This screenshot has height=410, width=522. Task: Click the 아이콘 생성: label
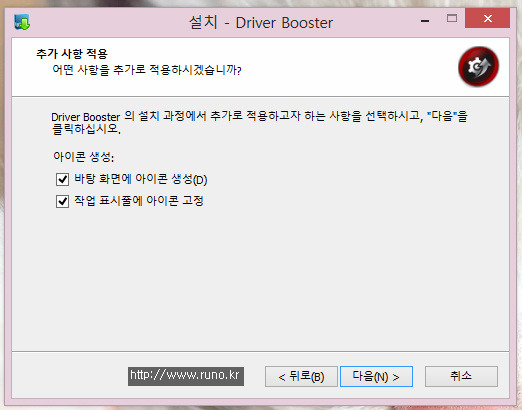click(x=83, y=157)
